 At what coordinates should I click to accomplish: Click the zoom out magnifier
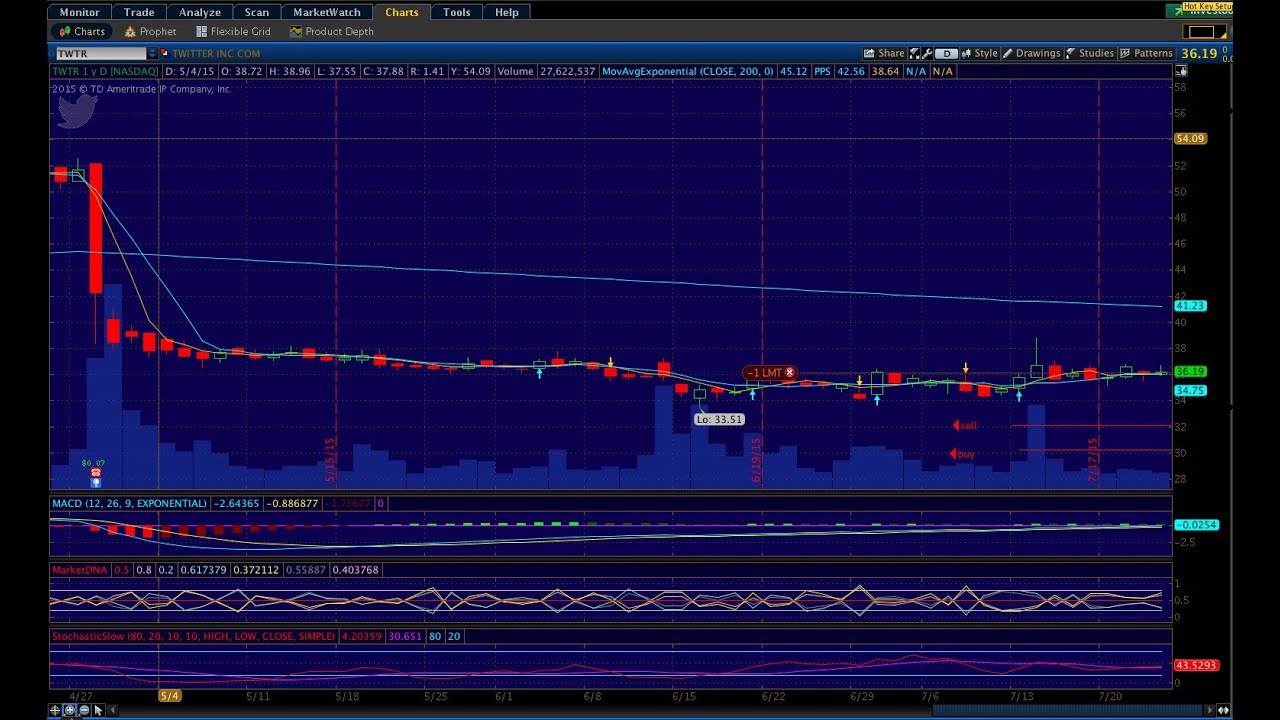pos(84,710)
